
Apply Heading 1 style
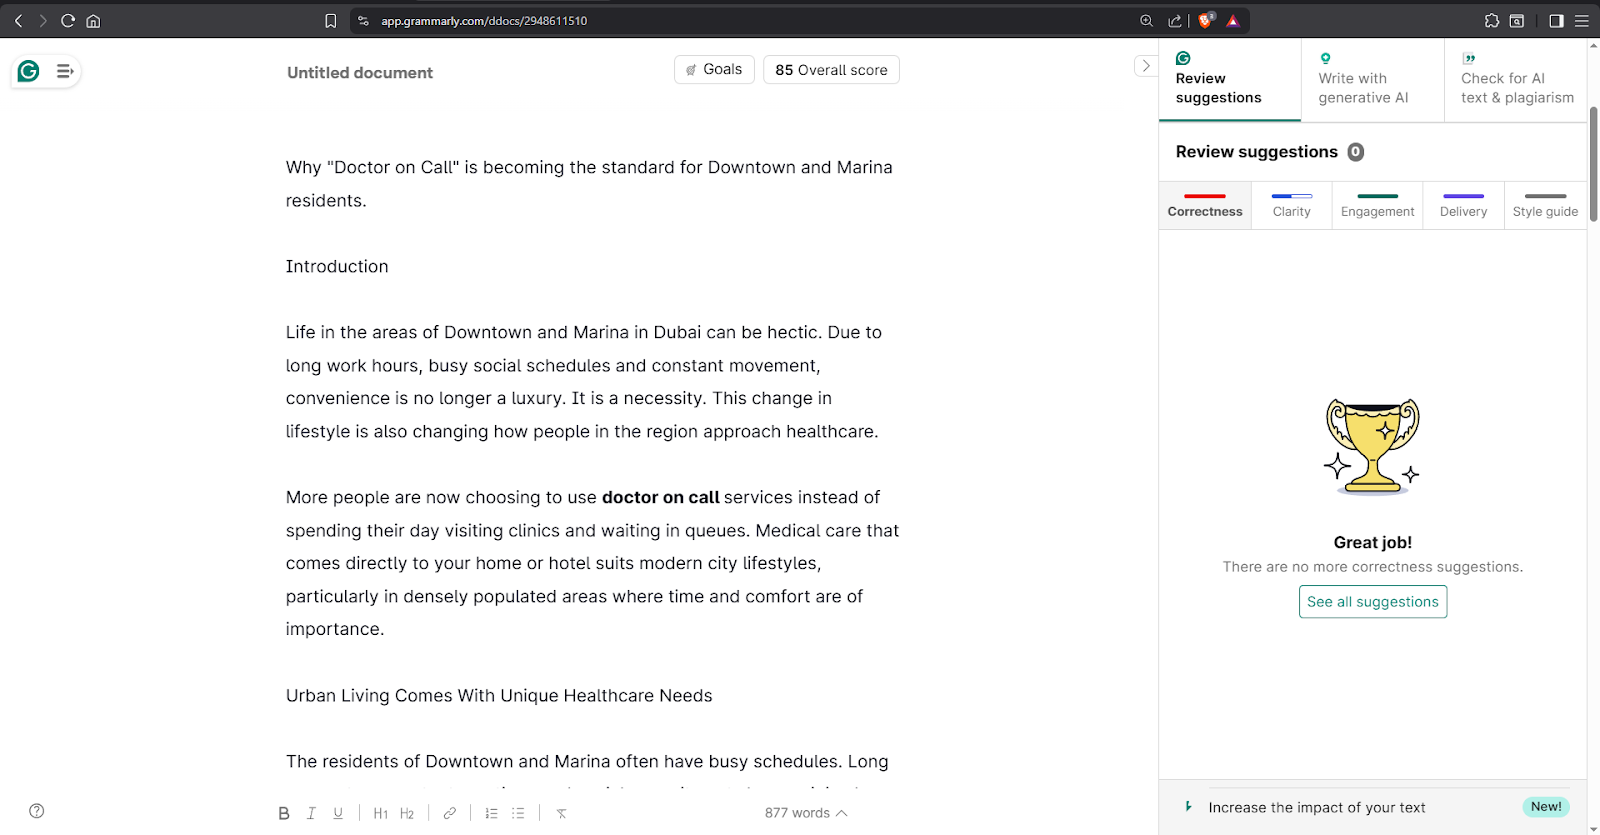(380, 813)
